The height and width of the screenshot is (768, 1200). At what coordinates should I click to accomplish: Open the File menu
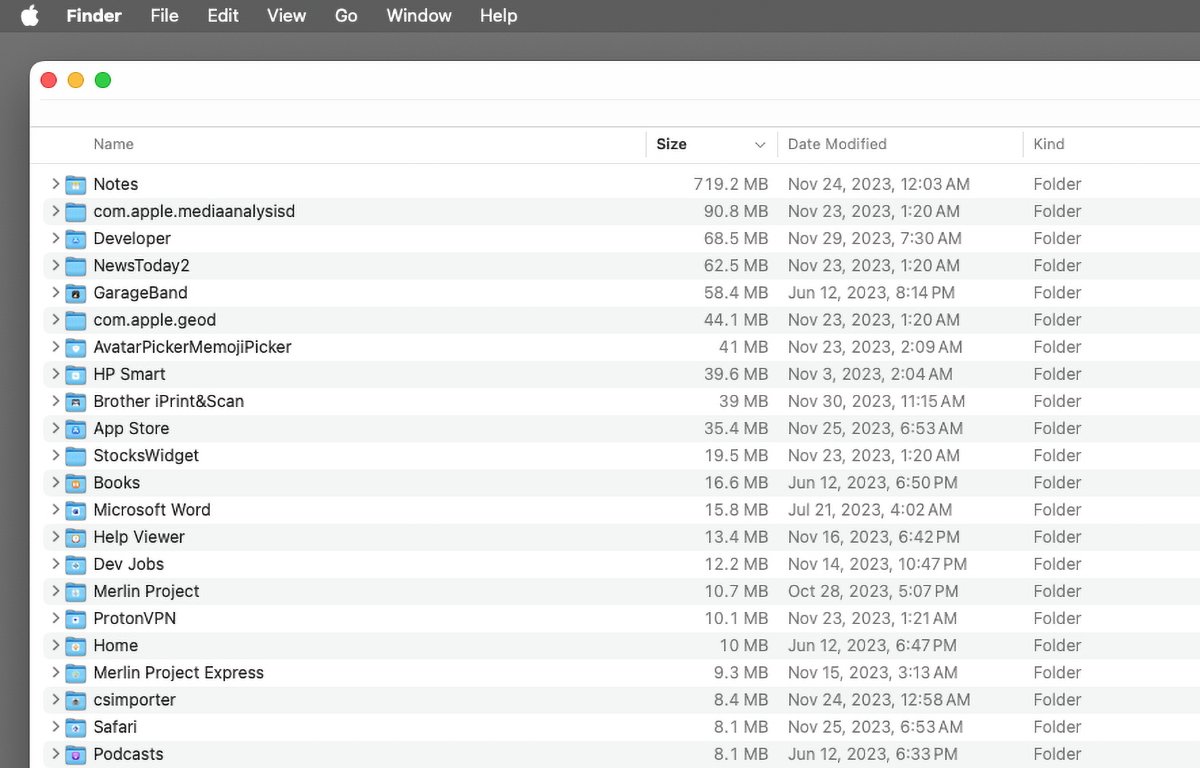click(x=164, y=16)
